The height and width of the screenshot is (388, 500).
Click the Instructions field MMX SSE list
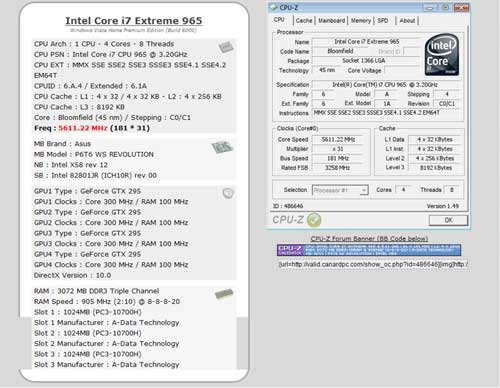387,113
